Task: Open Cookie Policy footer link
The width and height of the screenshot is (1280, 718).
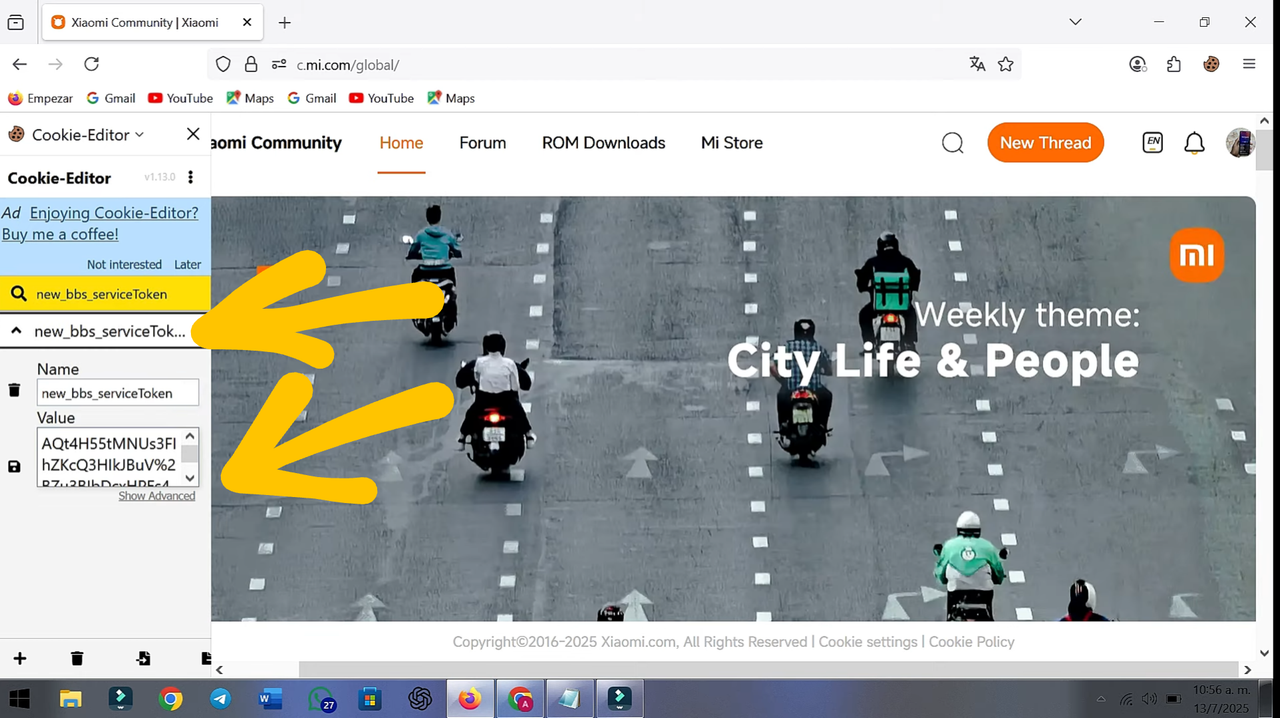Action: pos(972,642)
